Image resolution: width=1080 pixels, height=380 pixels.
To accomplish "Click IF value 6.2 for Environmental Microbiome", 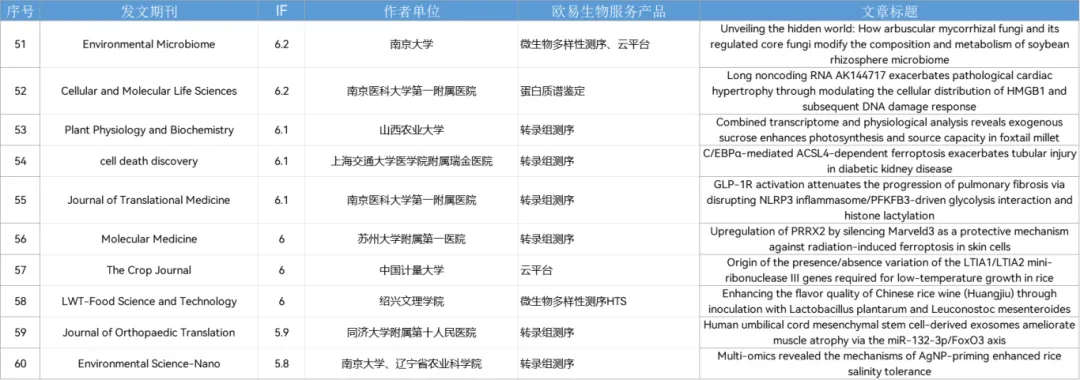I will (x=281, y=44).
